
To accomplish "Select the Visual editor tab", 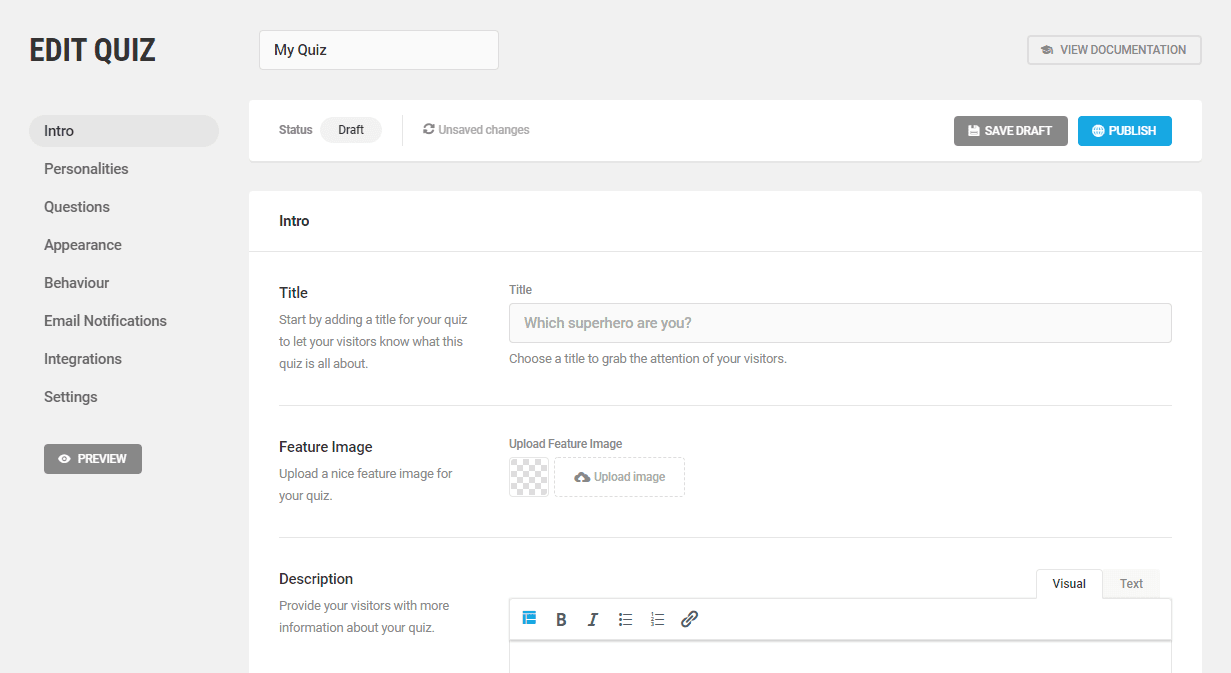I will pyautogui.click(x=1068, y=583).
